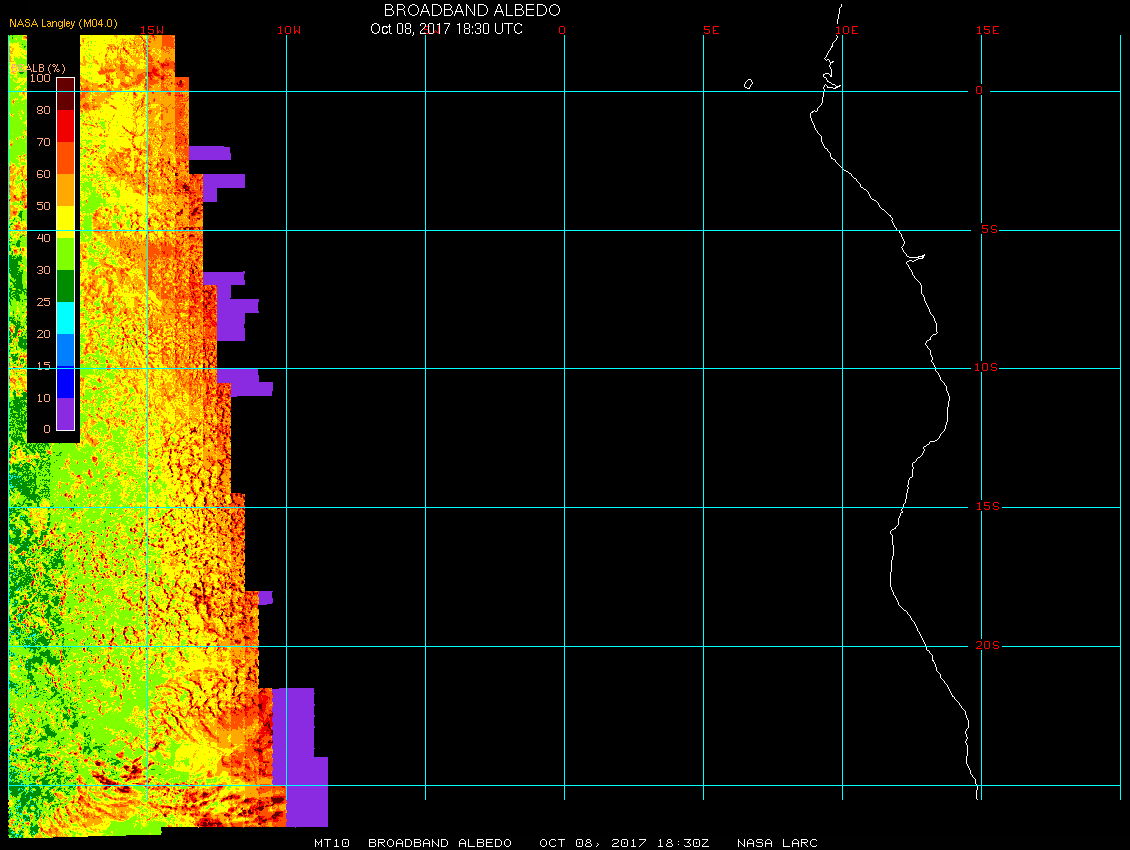Select the dark green 25–30% legend swatch
1130x850 pixels.
tap(65, 285)
